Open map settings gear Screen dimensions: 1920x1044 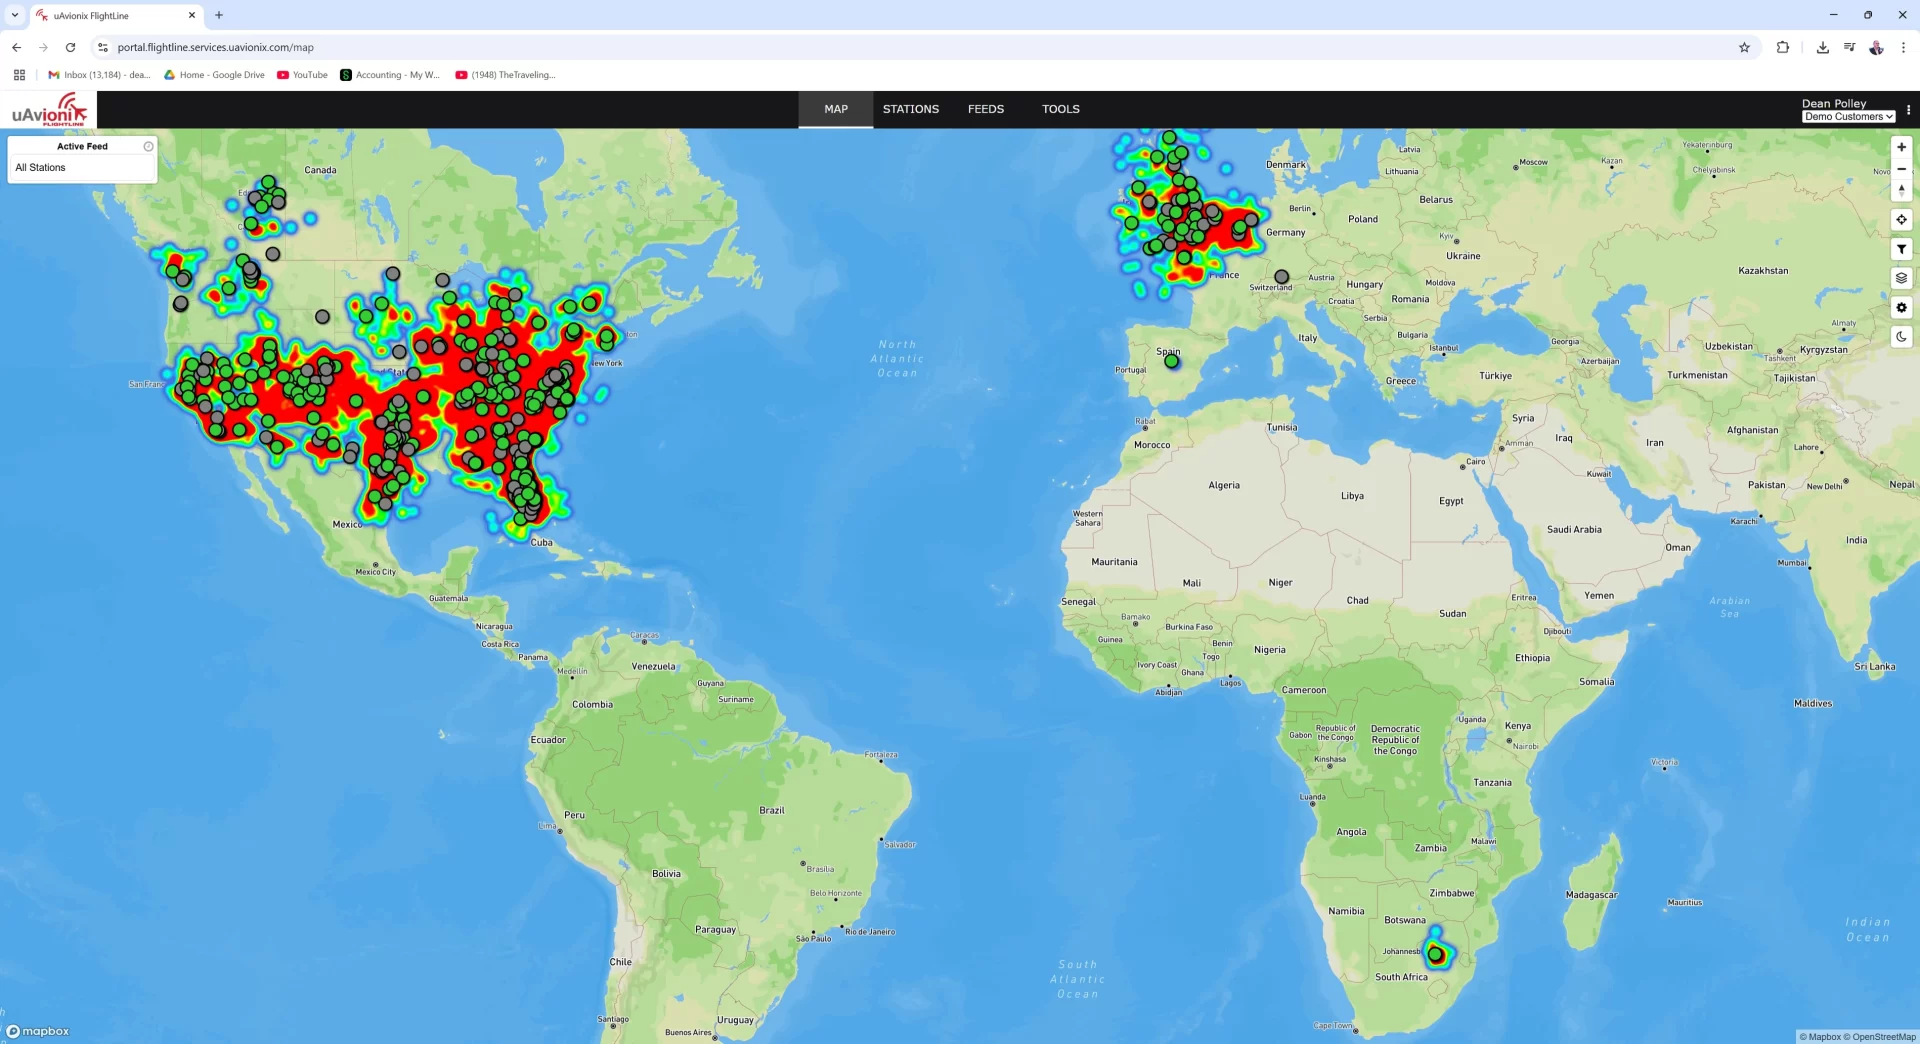coord(1901,308)
